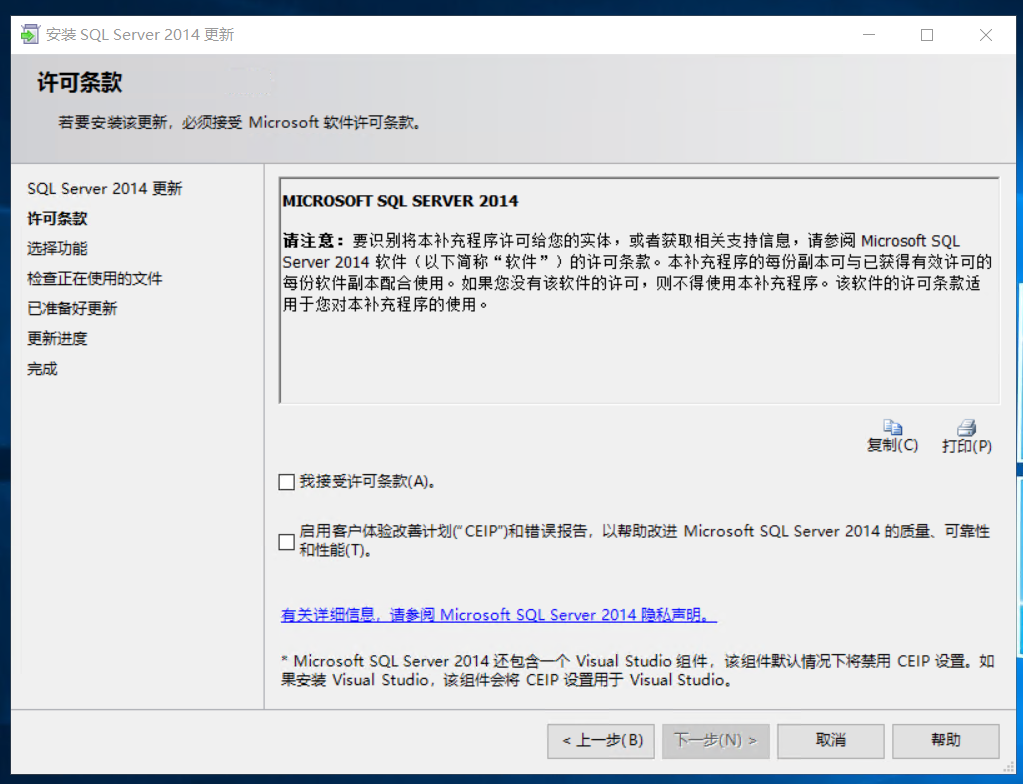Select the 选择功能 step in sidebar
This screenshot has width=1023, height=784.
tap(57, 249)
